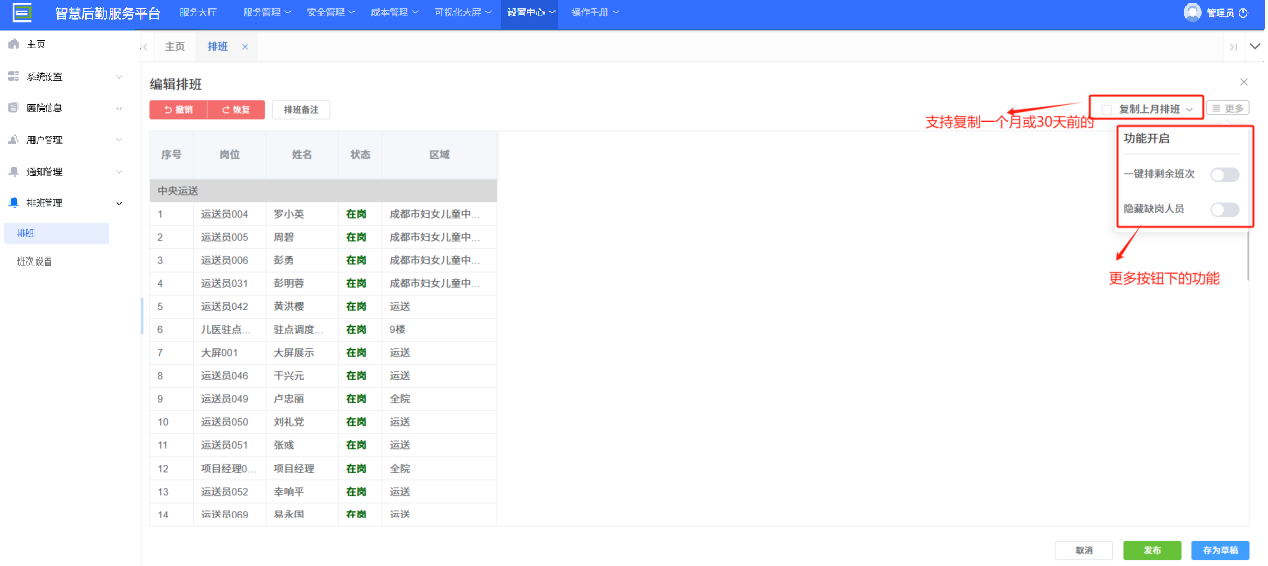
Task: Select 班次设置 submenu item in sidebar
Action: click(x=35, y=262)
